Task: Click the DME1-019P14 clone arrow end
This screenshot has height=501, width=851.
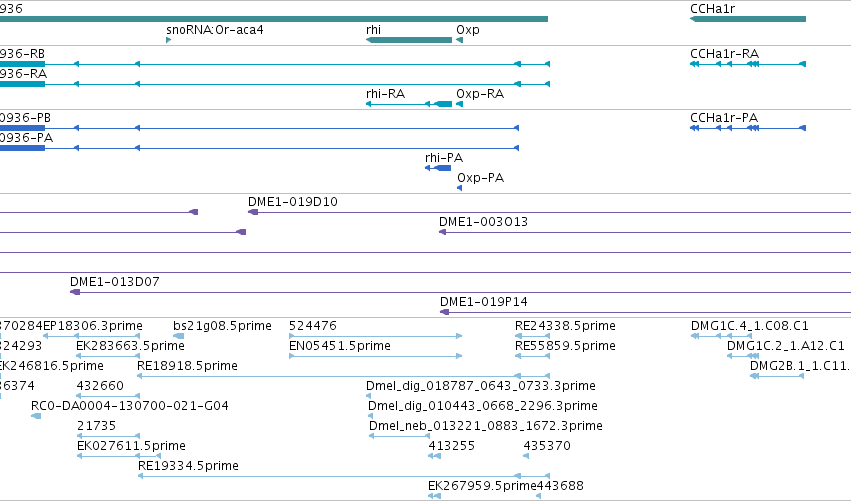Action: (444, 312)
